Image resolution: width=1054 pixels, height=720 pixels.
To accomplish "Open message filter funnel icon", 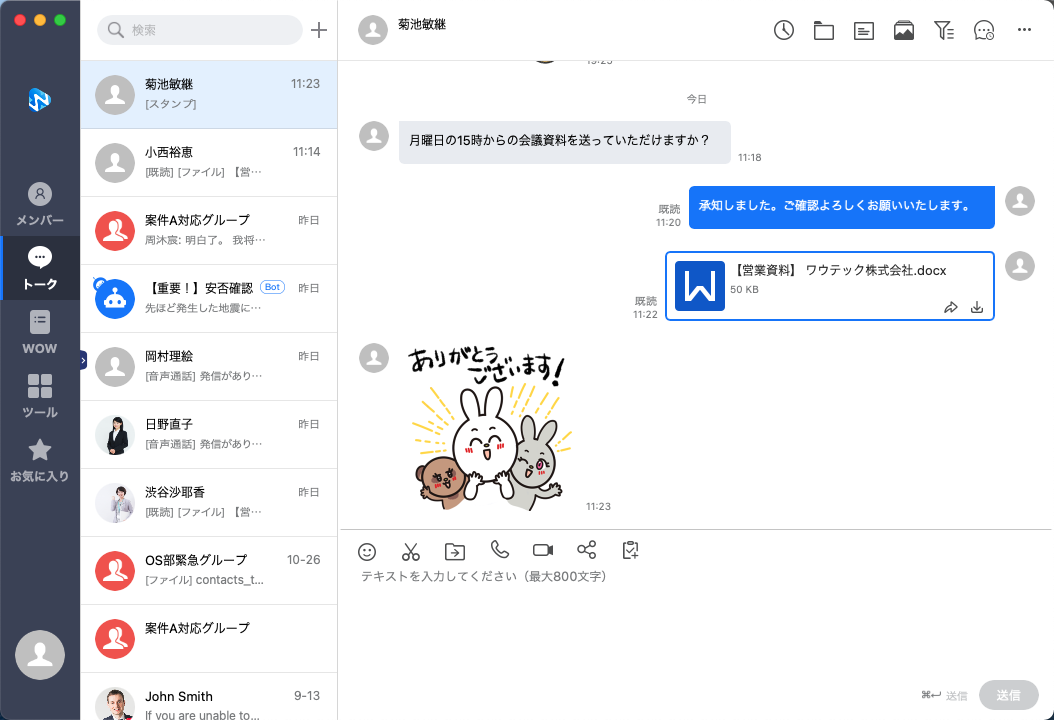I will (944, 30).
